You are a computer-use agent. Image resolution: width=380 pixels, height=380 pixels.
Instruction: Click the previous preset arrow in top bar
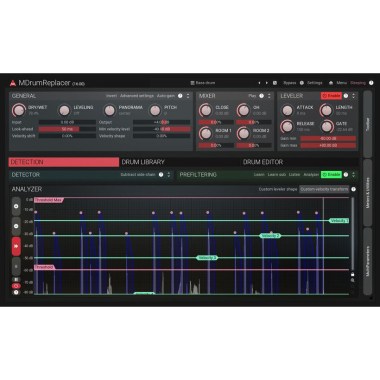point(259,83)
